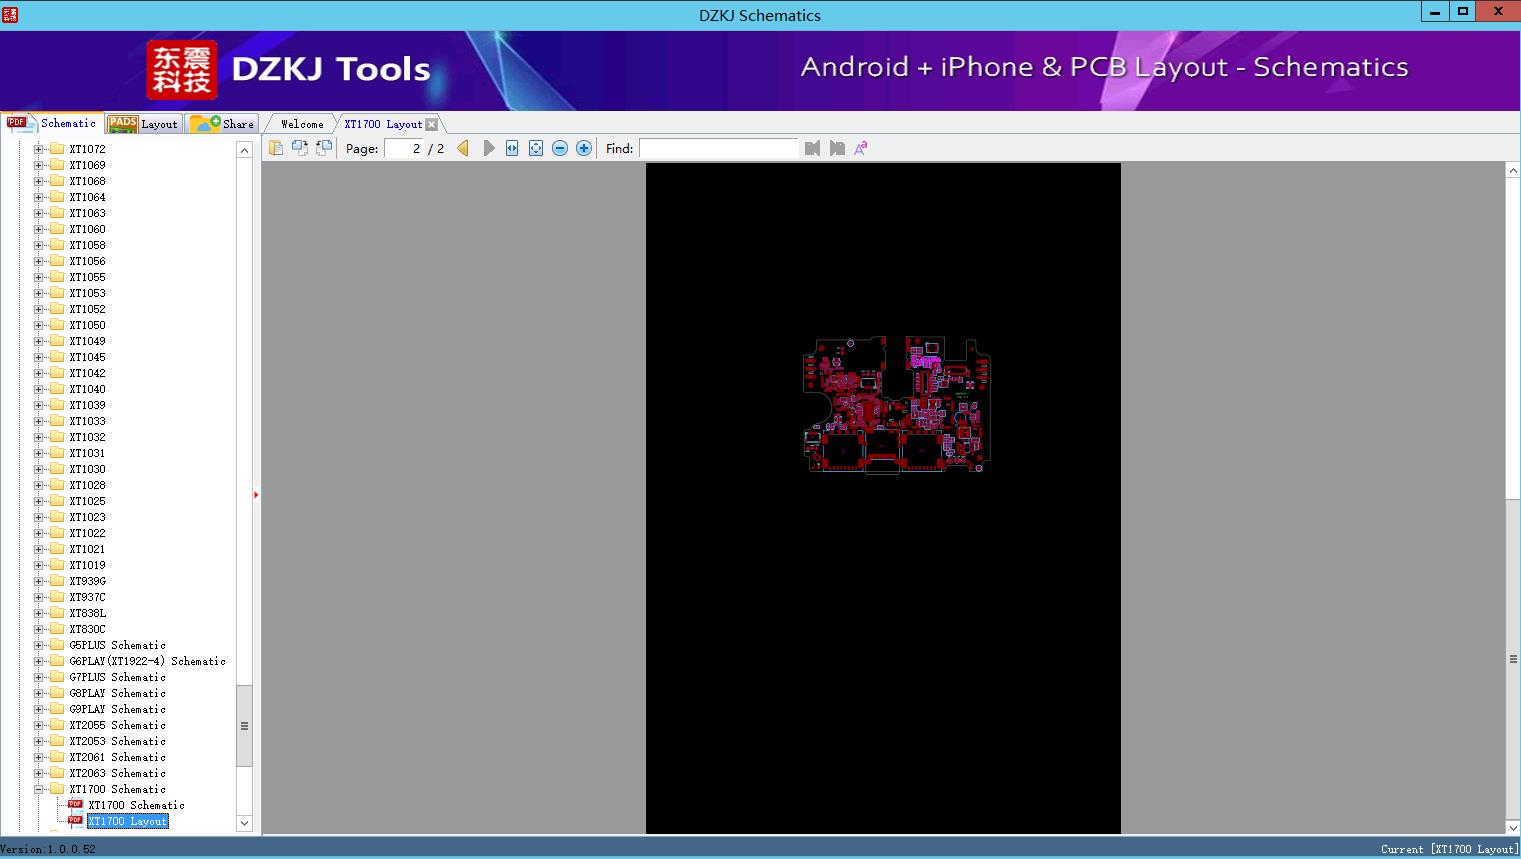Open the Share tab
Screen dimensions: 1521x859
click(222, 124)
